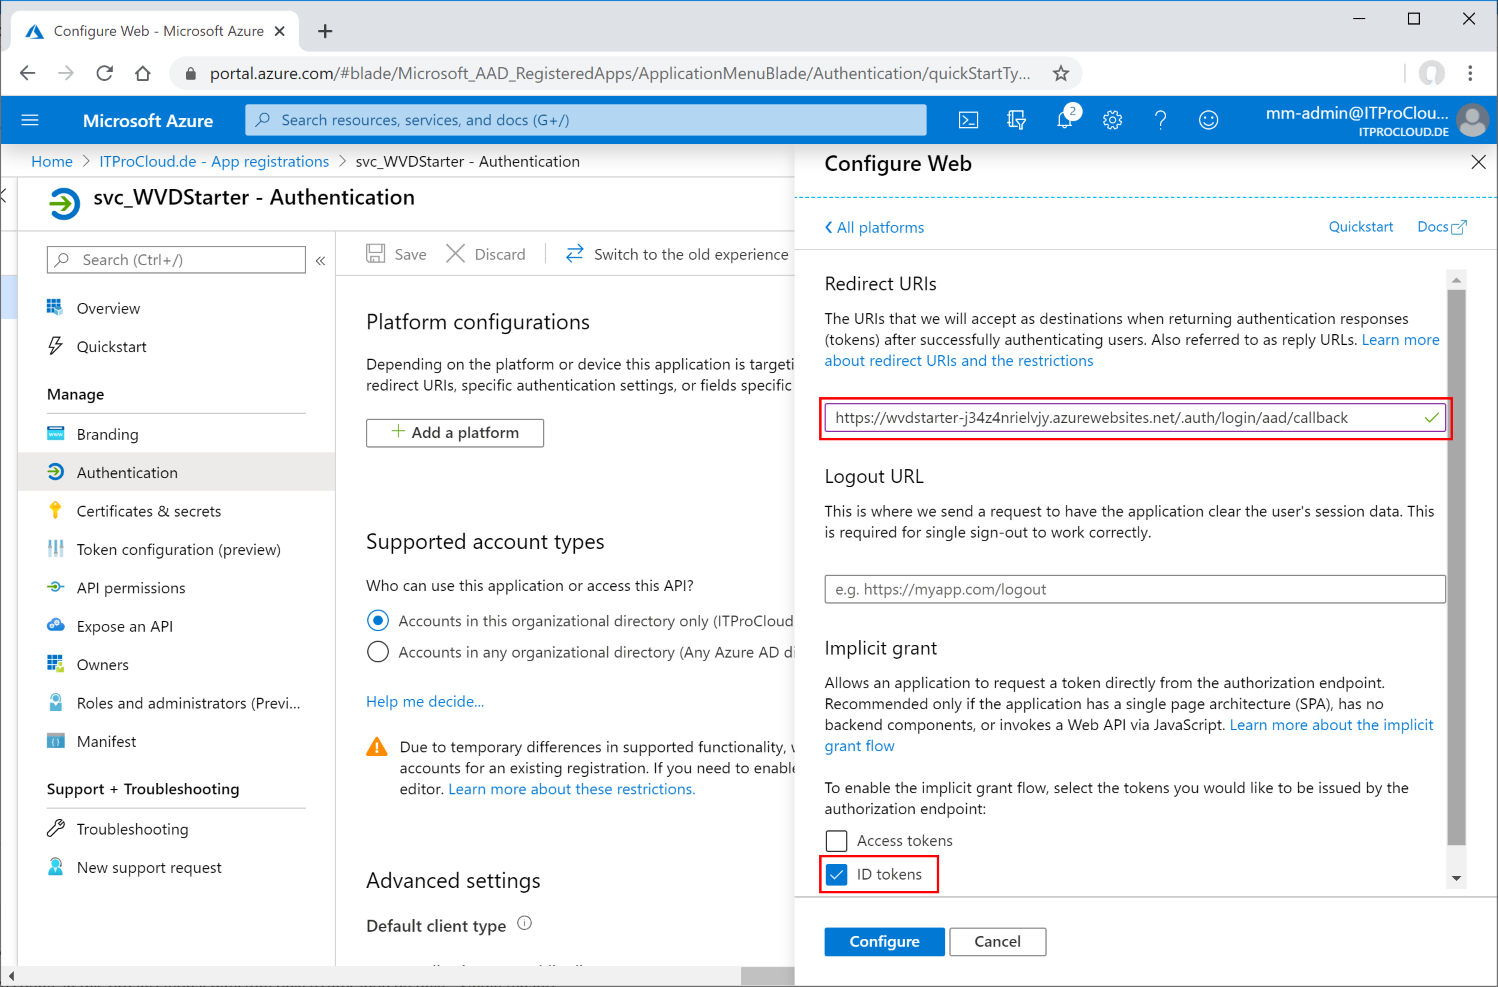1498x987 pixels.
Task: Go back in browser history
Action: tap(28, 73)
